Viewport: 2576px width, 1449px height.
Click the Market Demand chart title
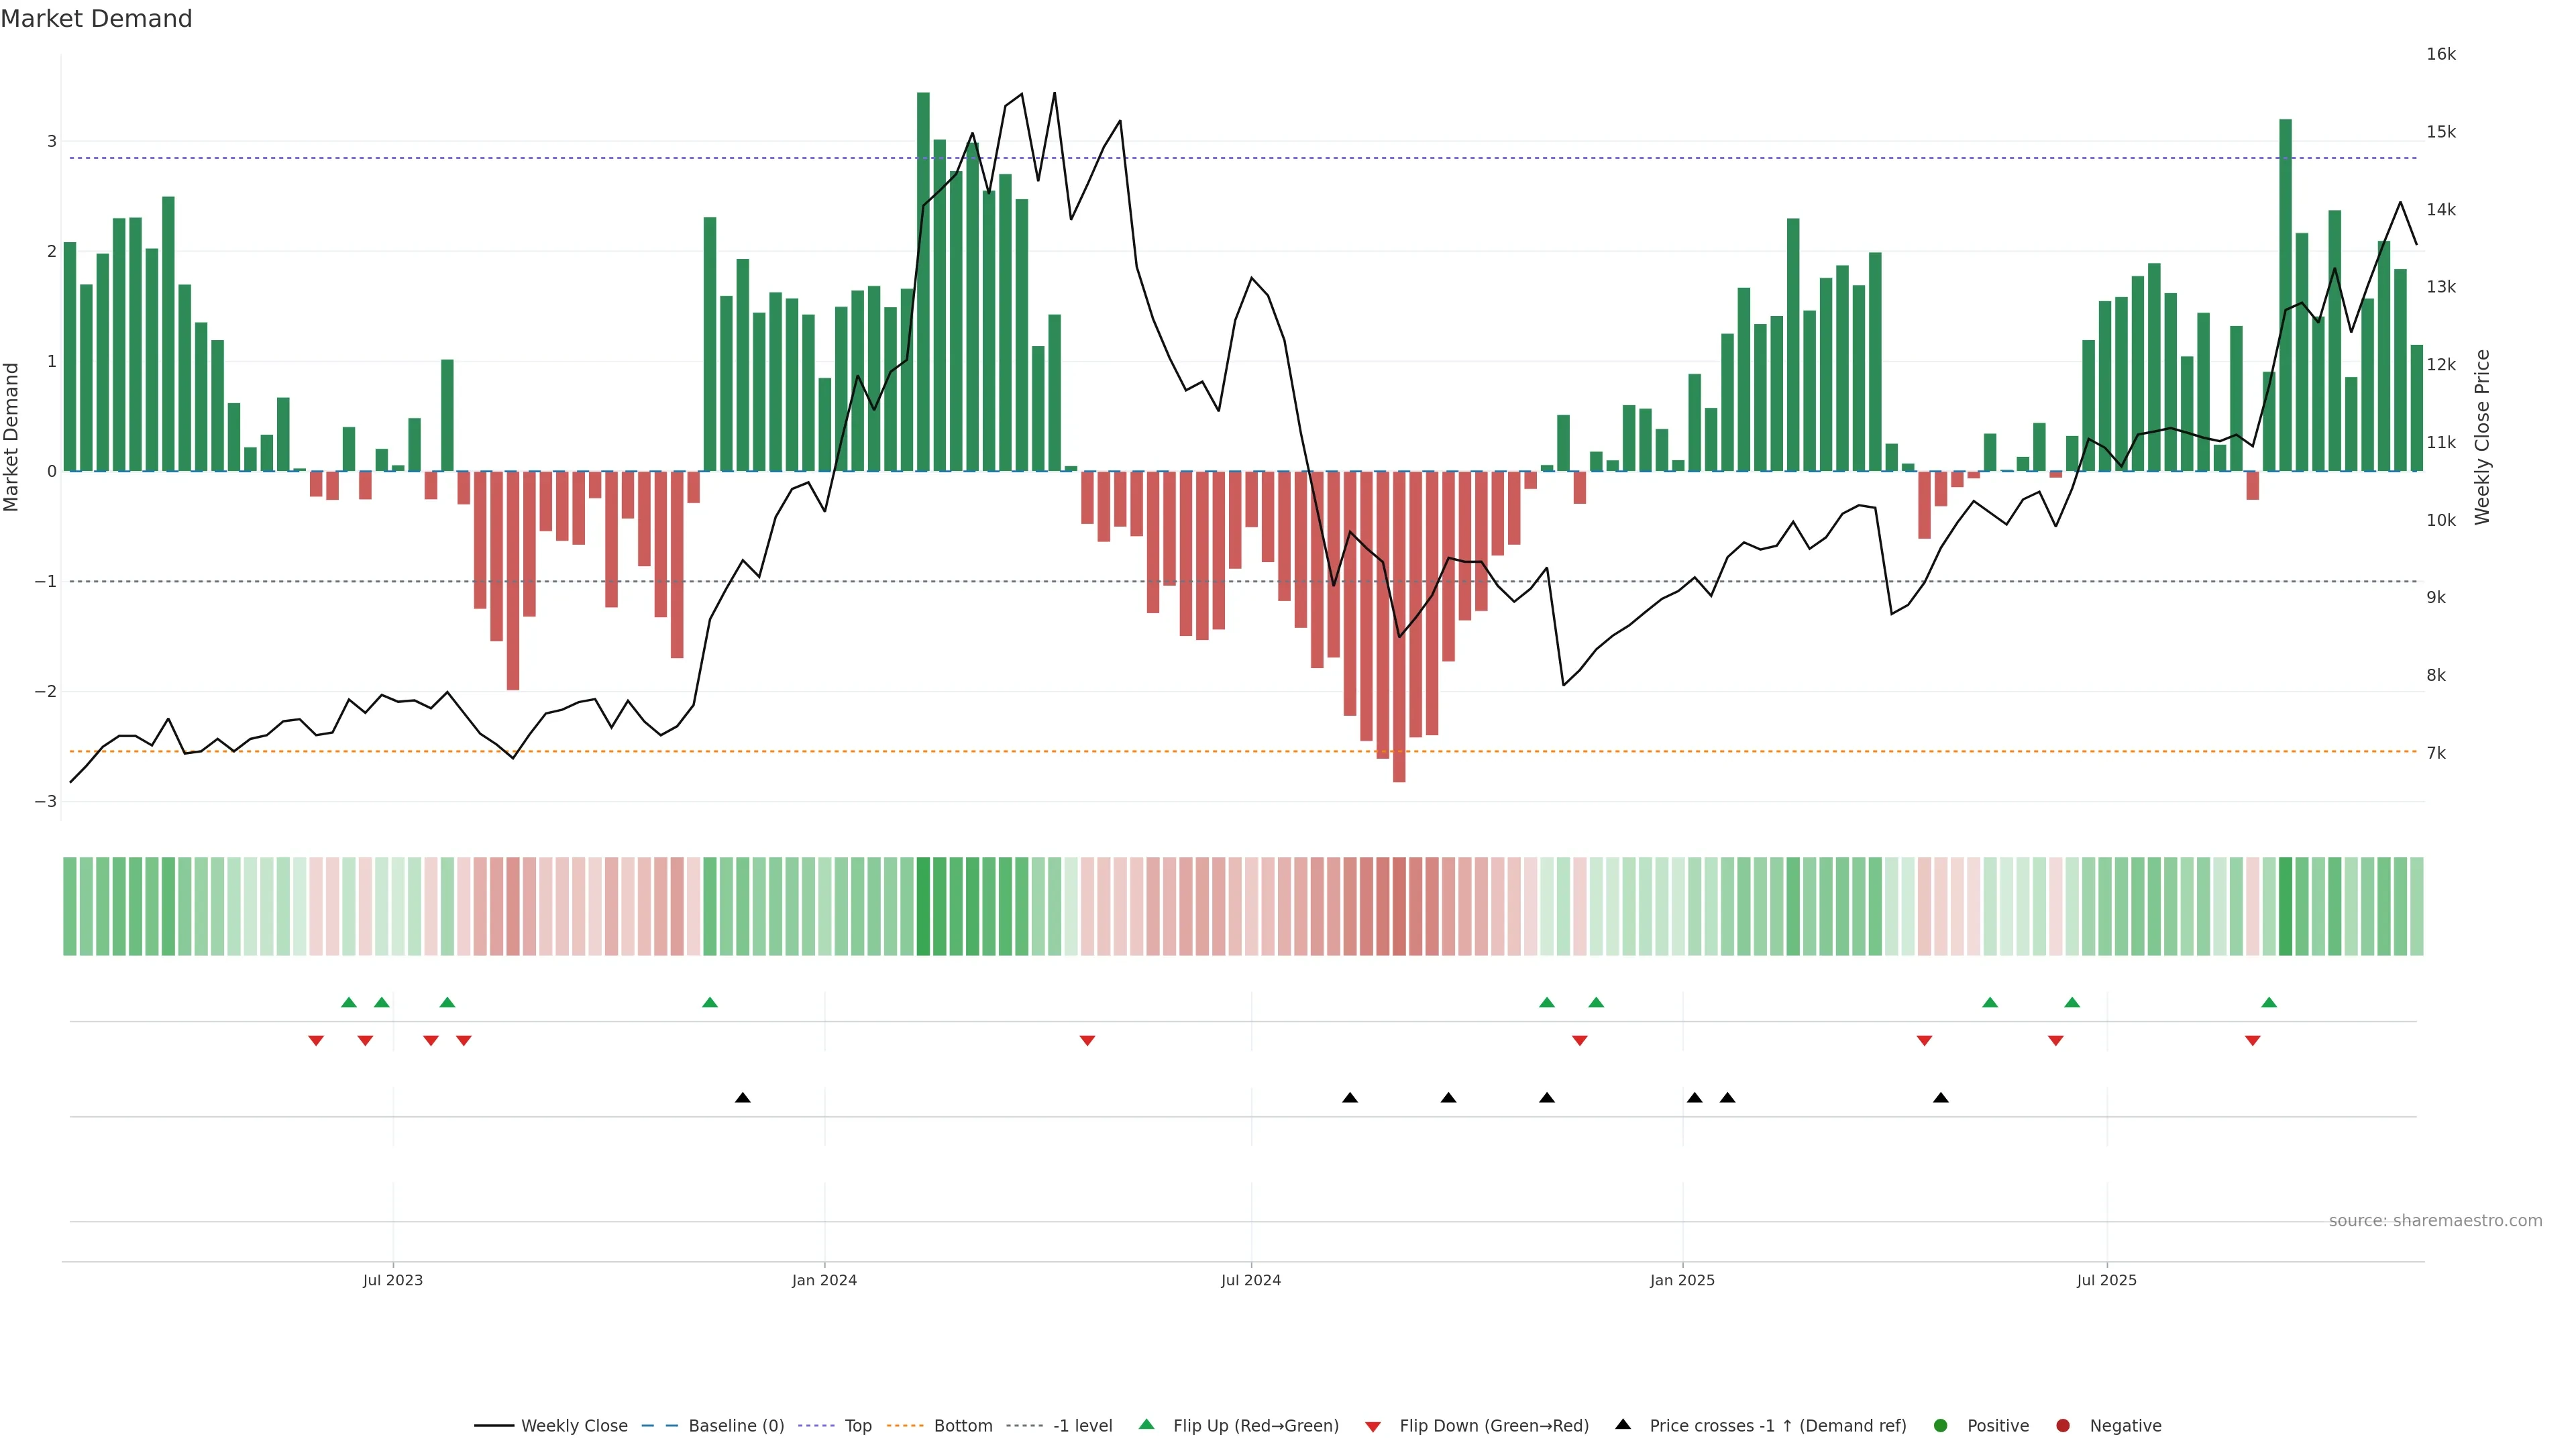(96, 19)
